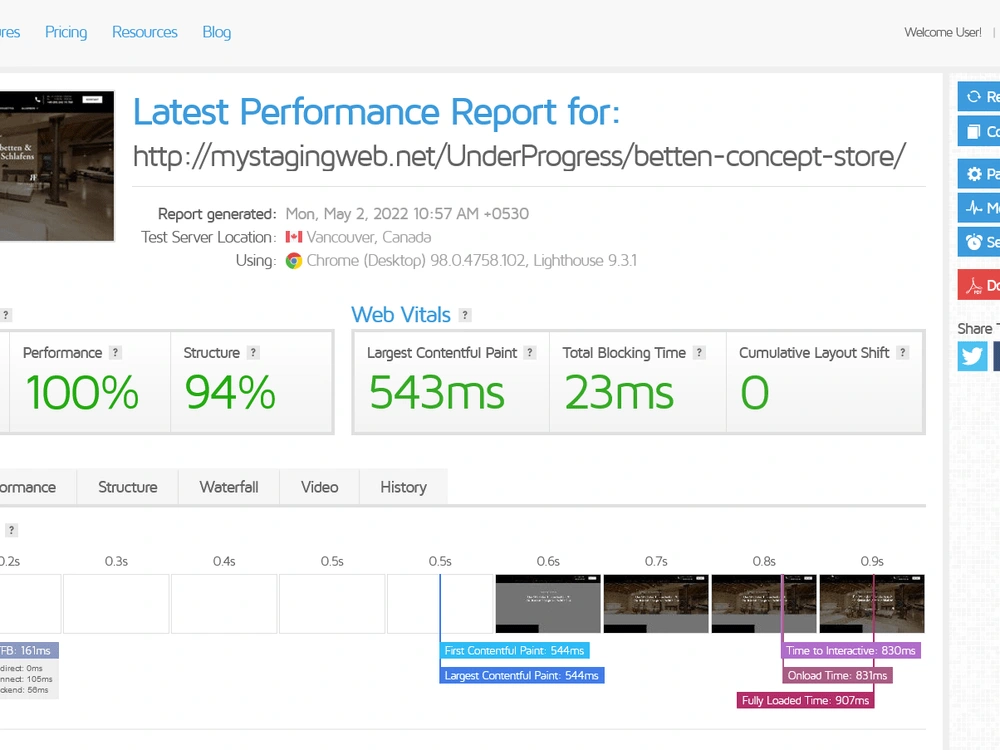Click the Fully Loaded Time: 907ms marker
1000x750 pixels.
pyautogui.click(x=805, y=700)
